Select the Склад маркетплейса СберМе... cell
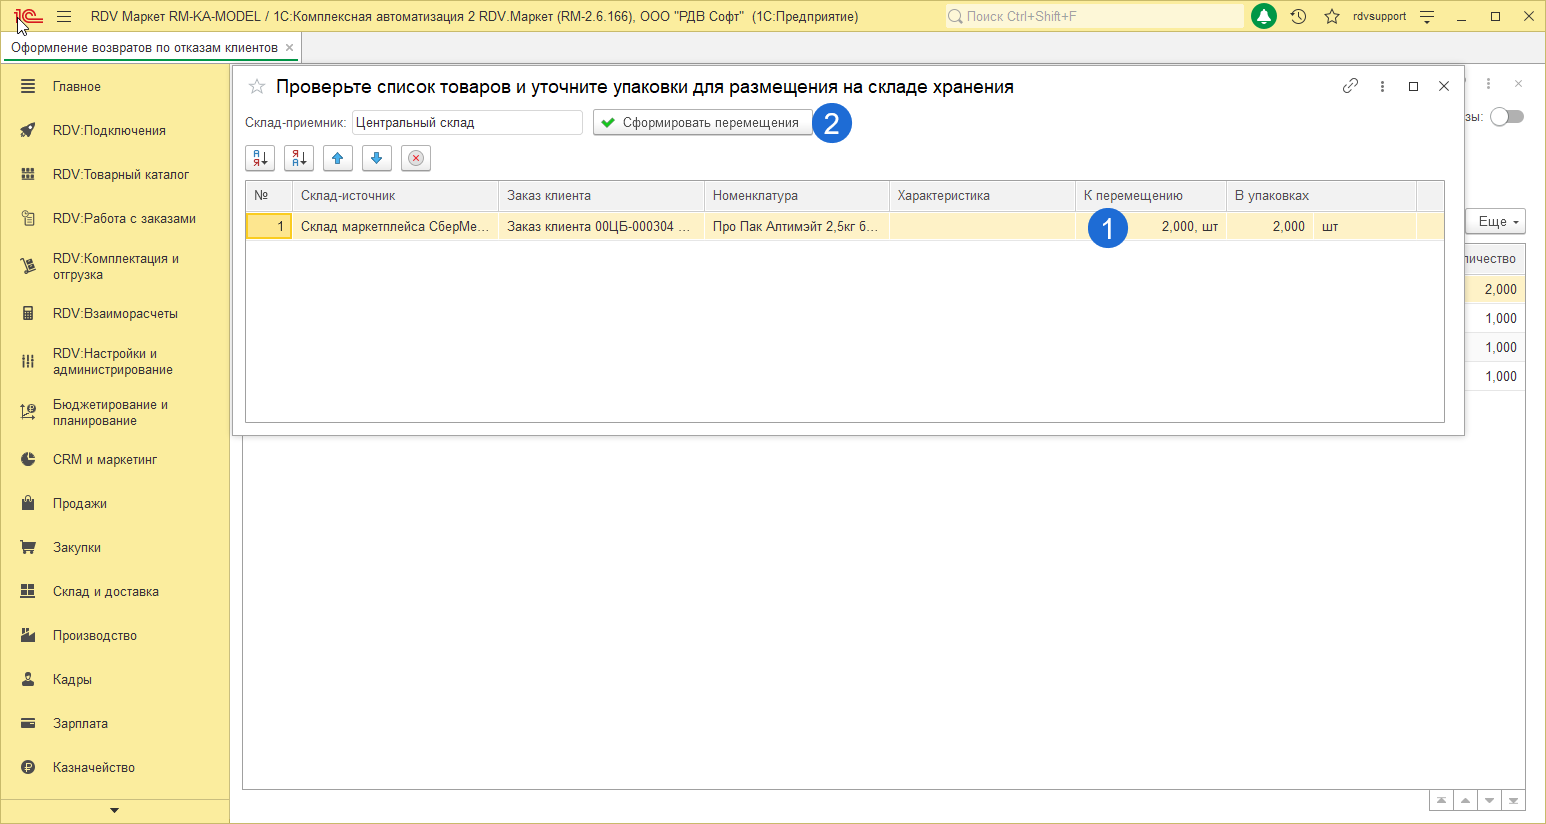The width and height of the screenshot is (1546, 824). pyautogui.click(x=395, y=227)
